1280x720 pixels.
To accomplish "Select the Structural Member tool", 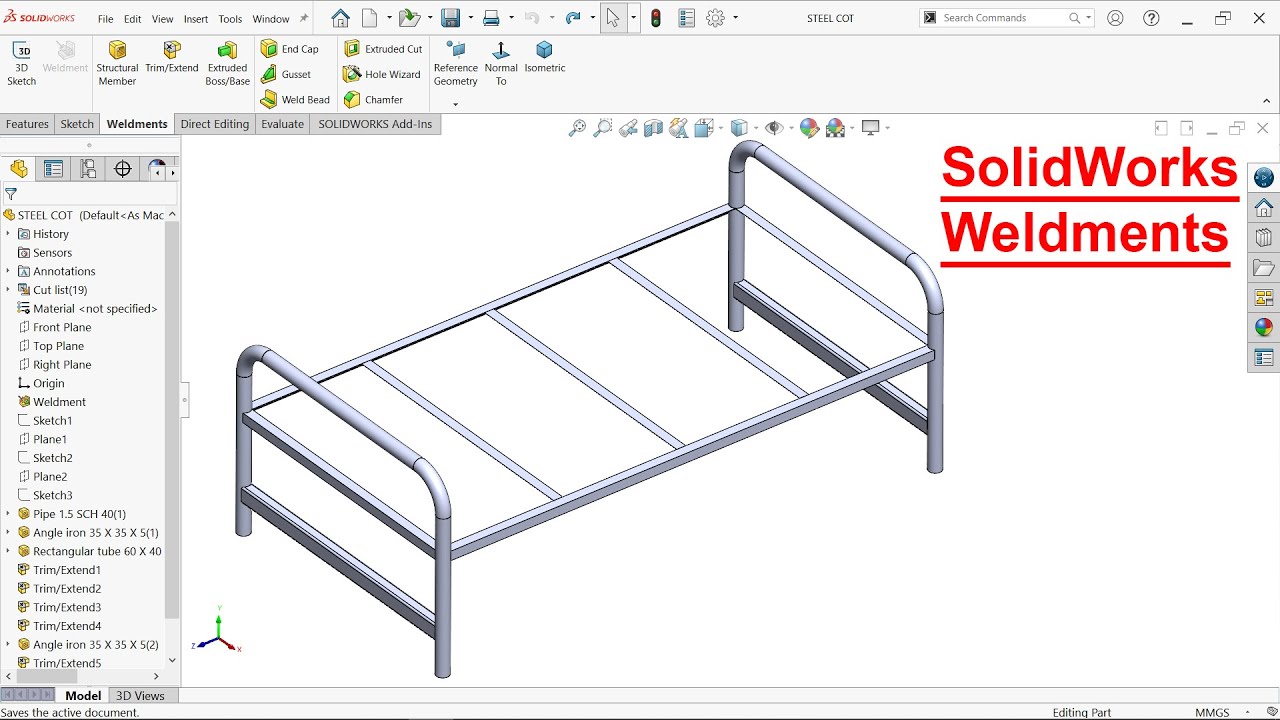I will (117, 64).
